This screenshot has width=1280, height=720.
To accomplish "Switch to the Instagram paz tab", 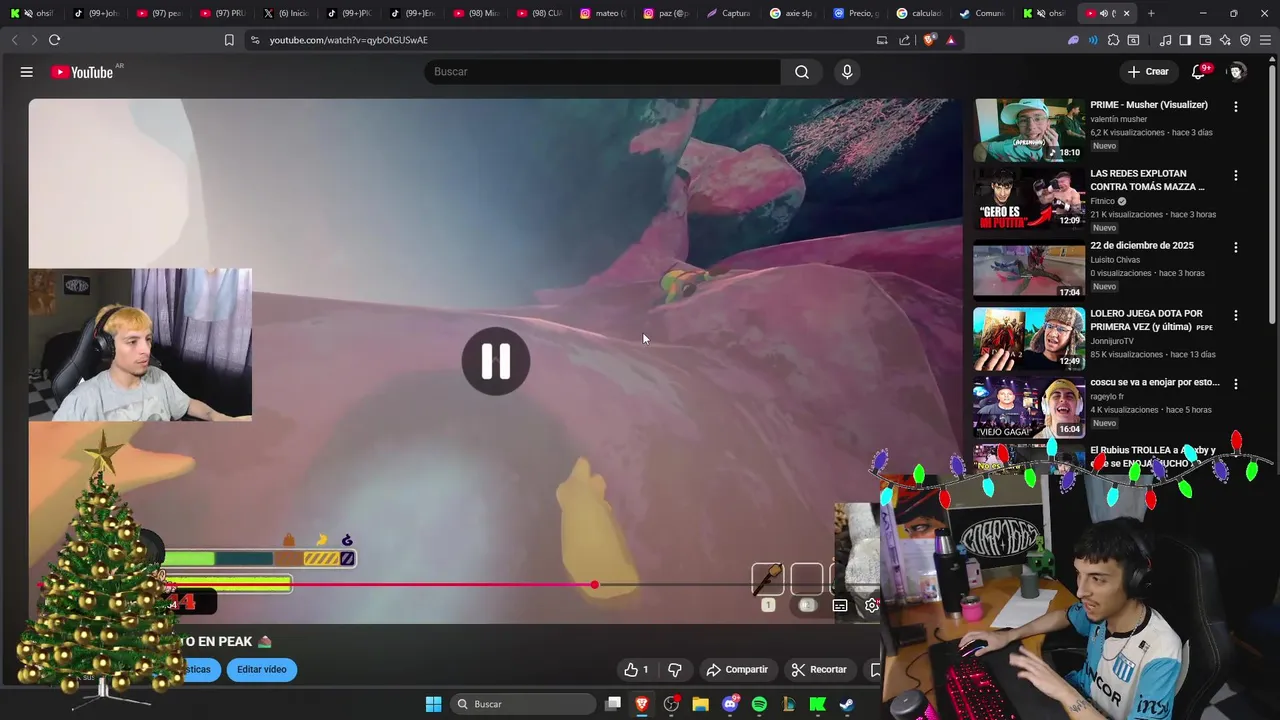I will [x=666, y=13].
